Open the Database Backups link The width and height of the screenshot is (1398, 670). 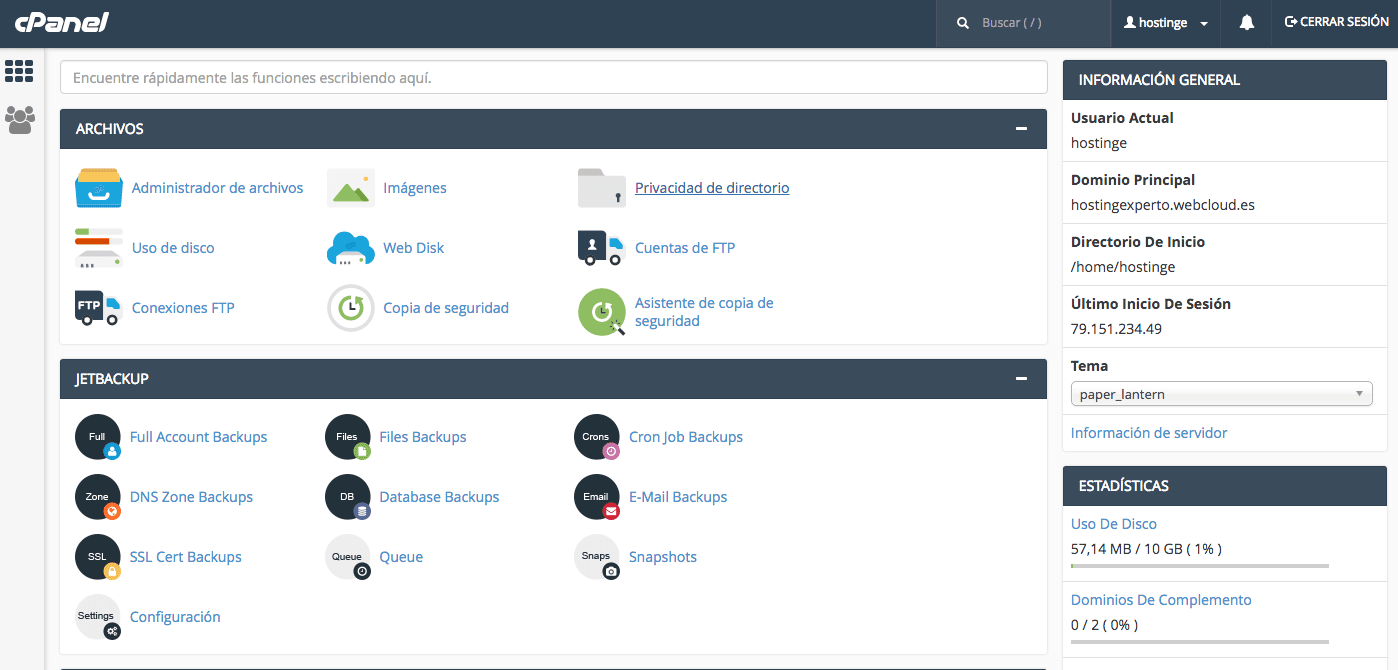point(439,497)
